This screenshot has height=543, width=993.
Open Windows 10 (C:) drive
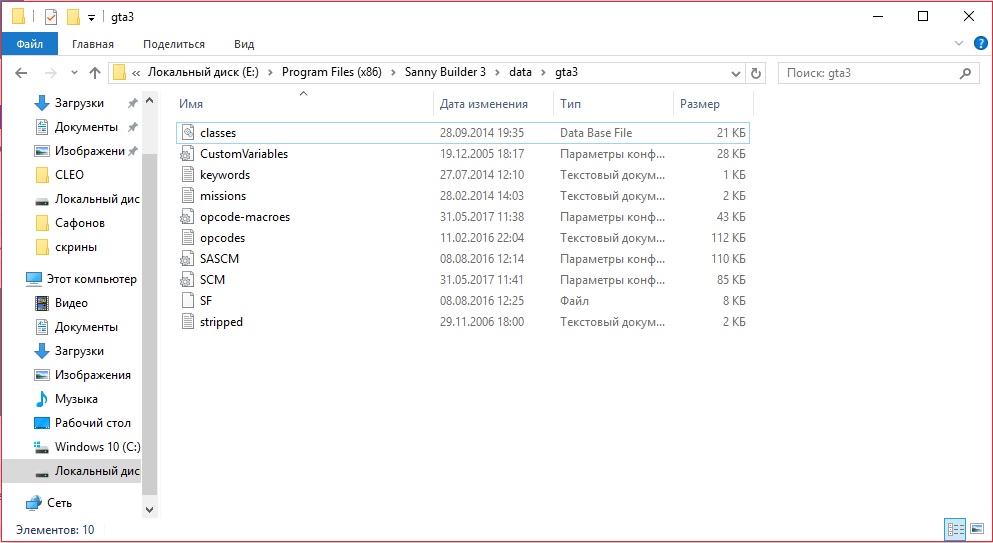[98, 447]
